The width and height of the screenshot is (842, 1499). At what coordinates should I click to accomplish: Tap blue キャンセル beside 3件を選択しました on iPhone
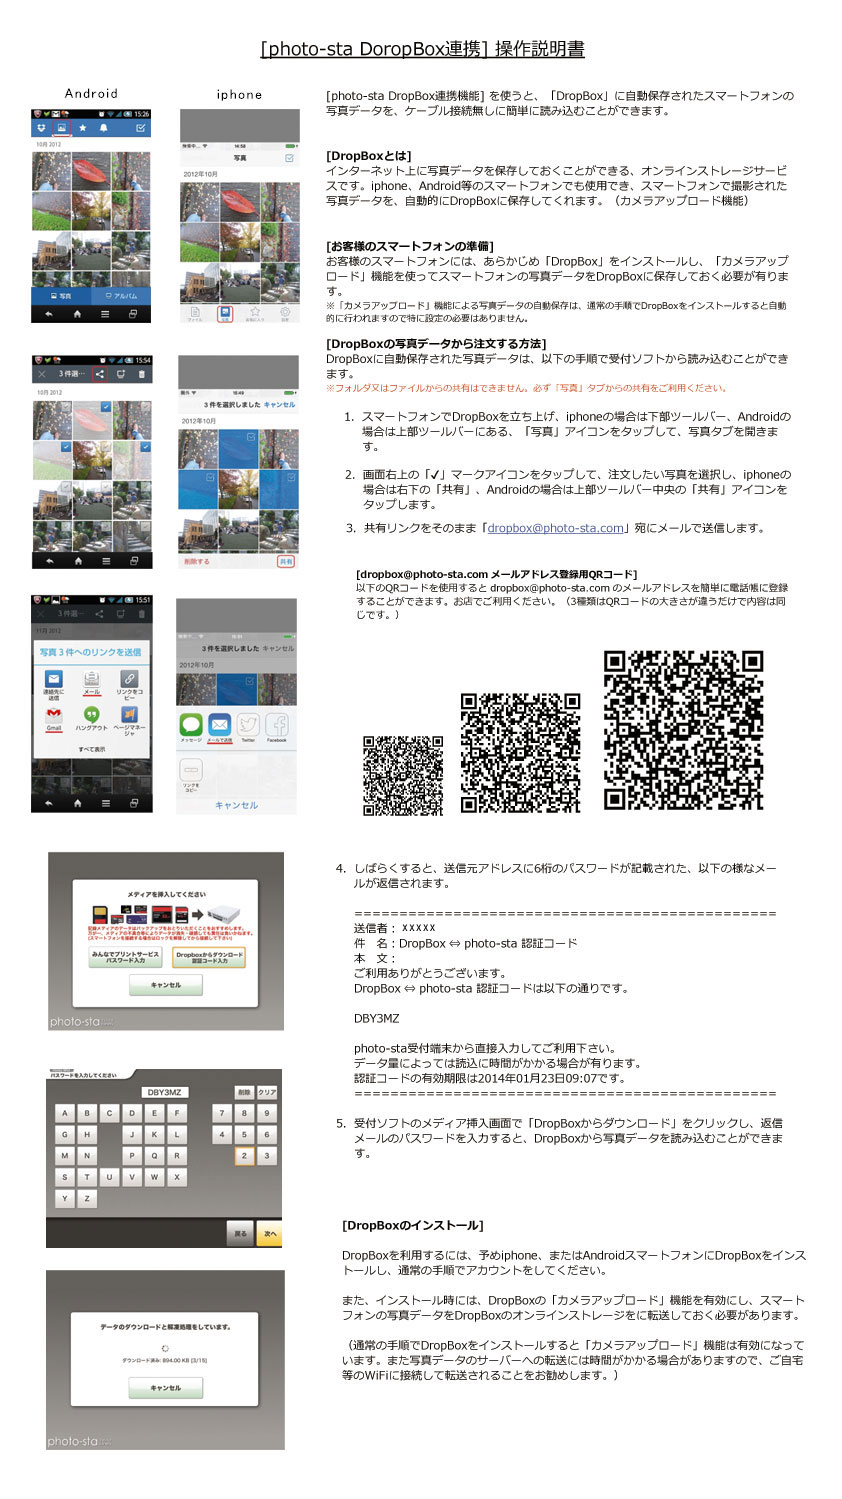[279, 405]
